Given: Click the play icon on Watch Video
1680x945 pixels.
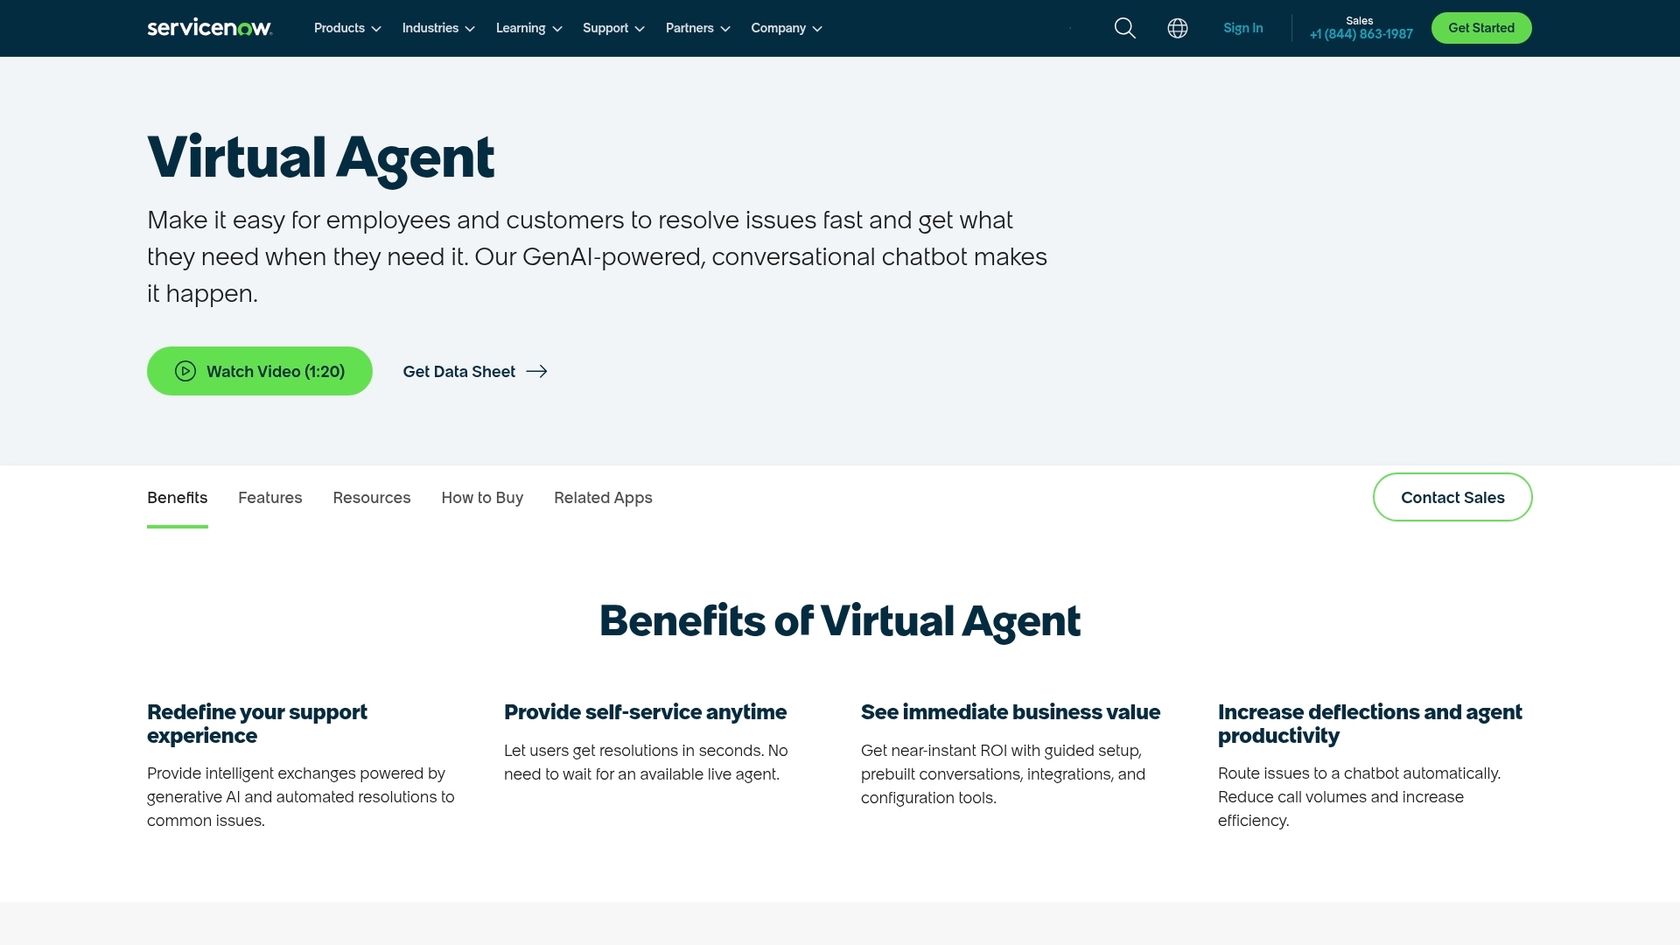Looking at the screenshot, I should coord(184,371).
